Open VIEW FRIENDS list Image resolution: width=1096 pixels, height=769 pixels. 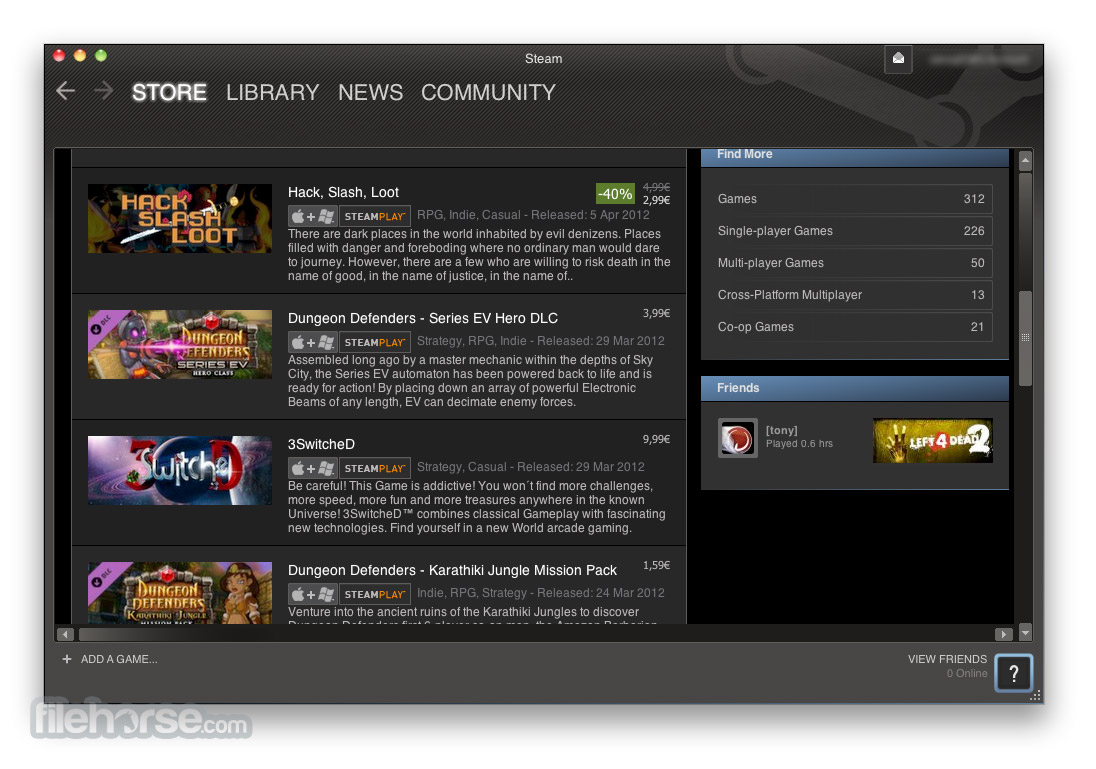[947, 659]
